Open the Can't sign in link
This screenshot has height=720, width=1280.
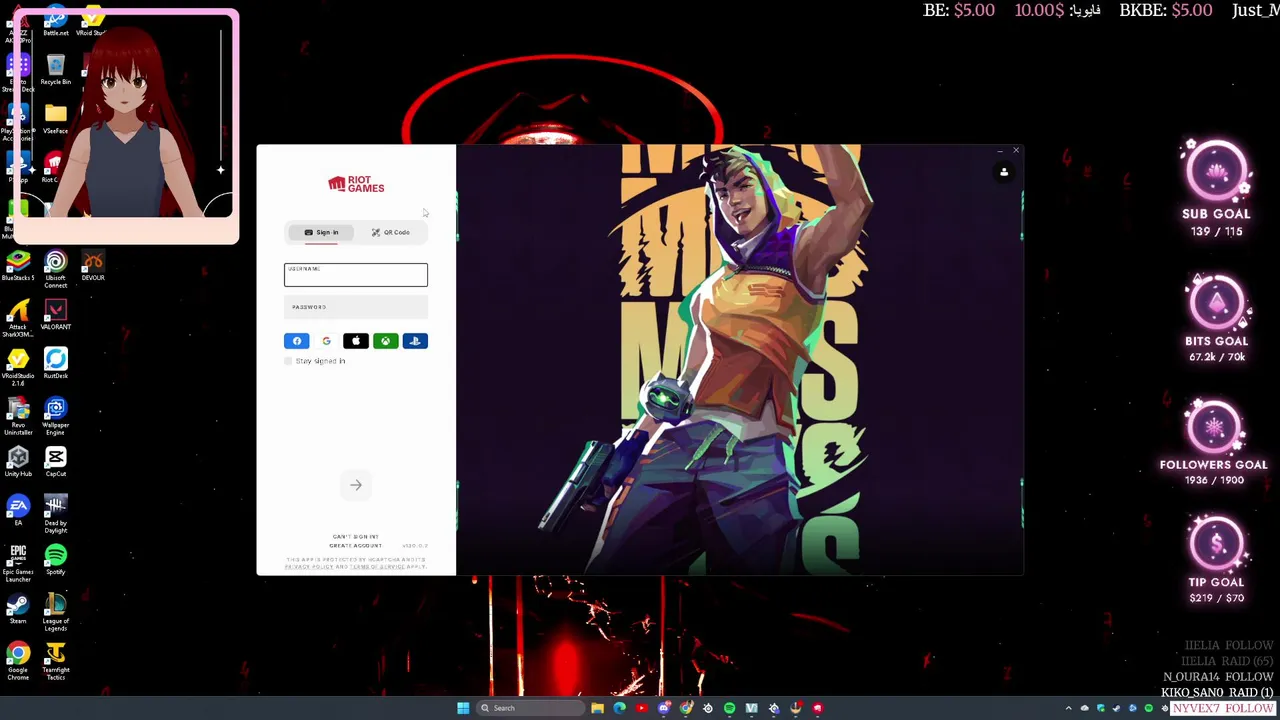pos(356,537)
